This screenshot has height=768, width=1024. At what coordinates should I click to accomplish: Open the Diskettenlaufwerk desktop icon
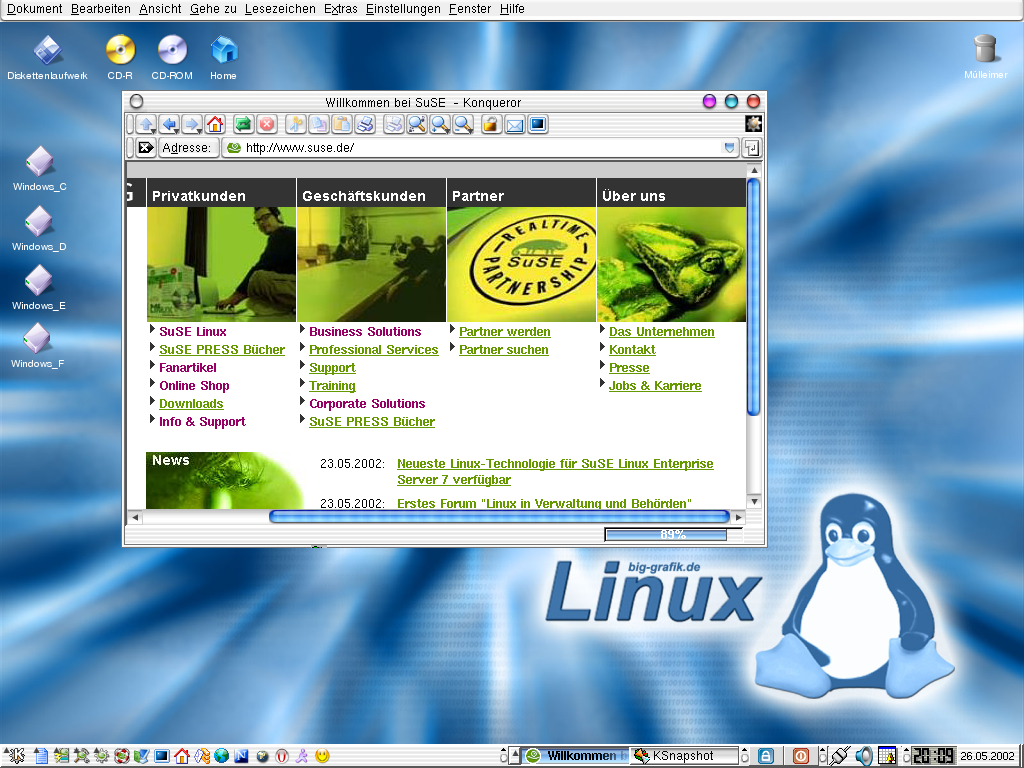click(x=47, y=57)
